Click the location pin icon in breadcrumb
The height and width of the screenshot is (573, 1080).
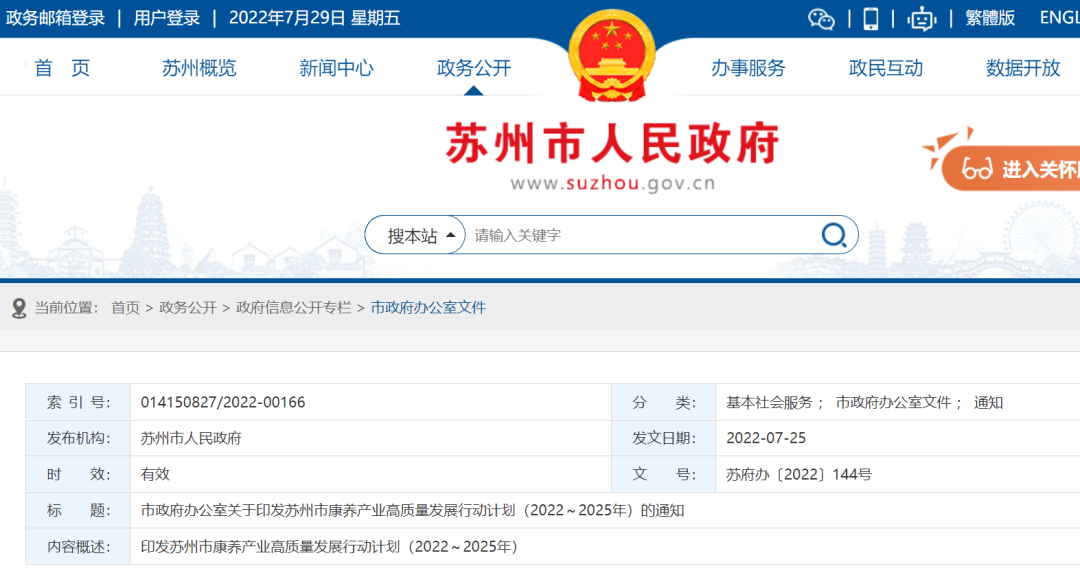pos(19,308)
